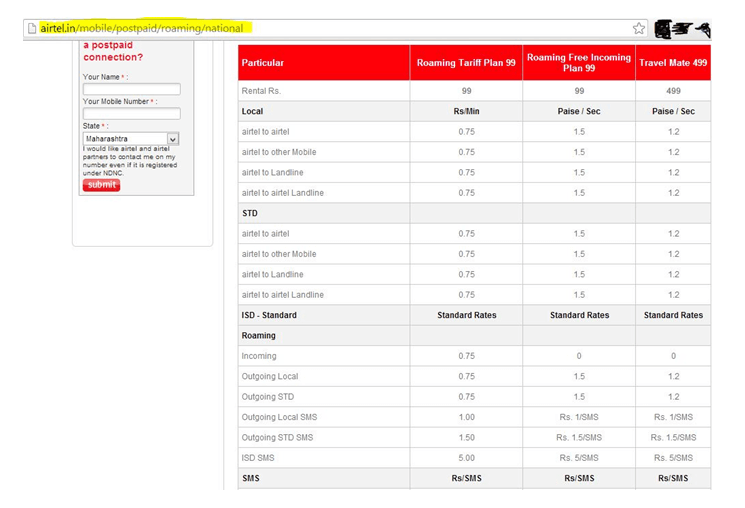
Task: Fill in the Your Name field
Action: pyautogui.click(x=132, y=89)
